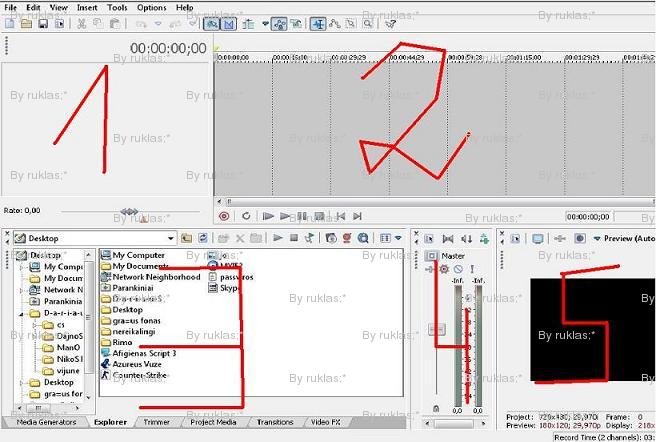Click the Paste clipboard icon

pyautogui.click(x=114, y=24)
